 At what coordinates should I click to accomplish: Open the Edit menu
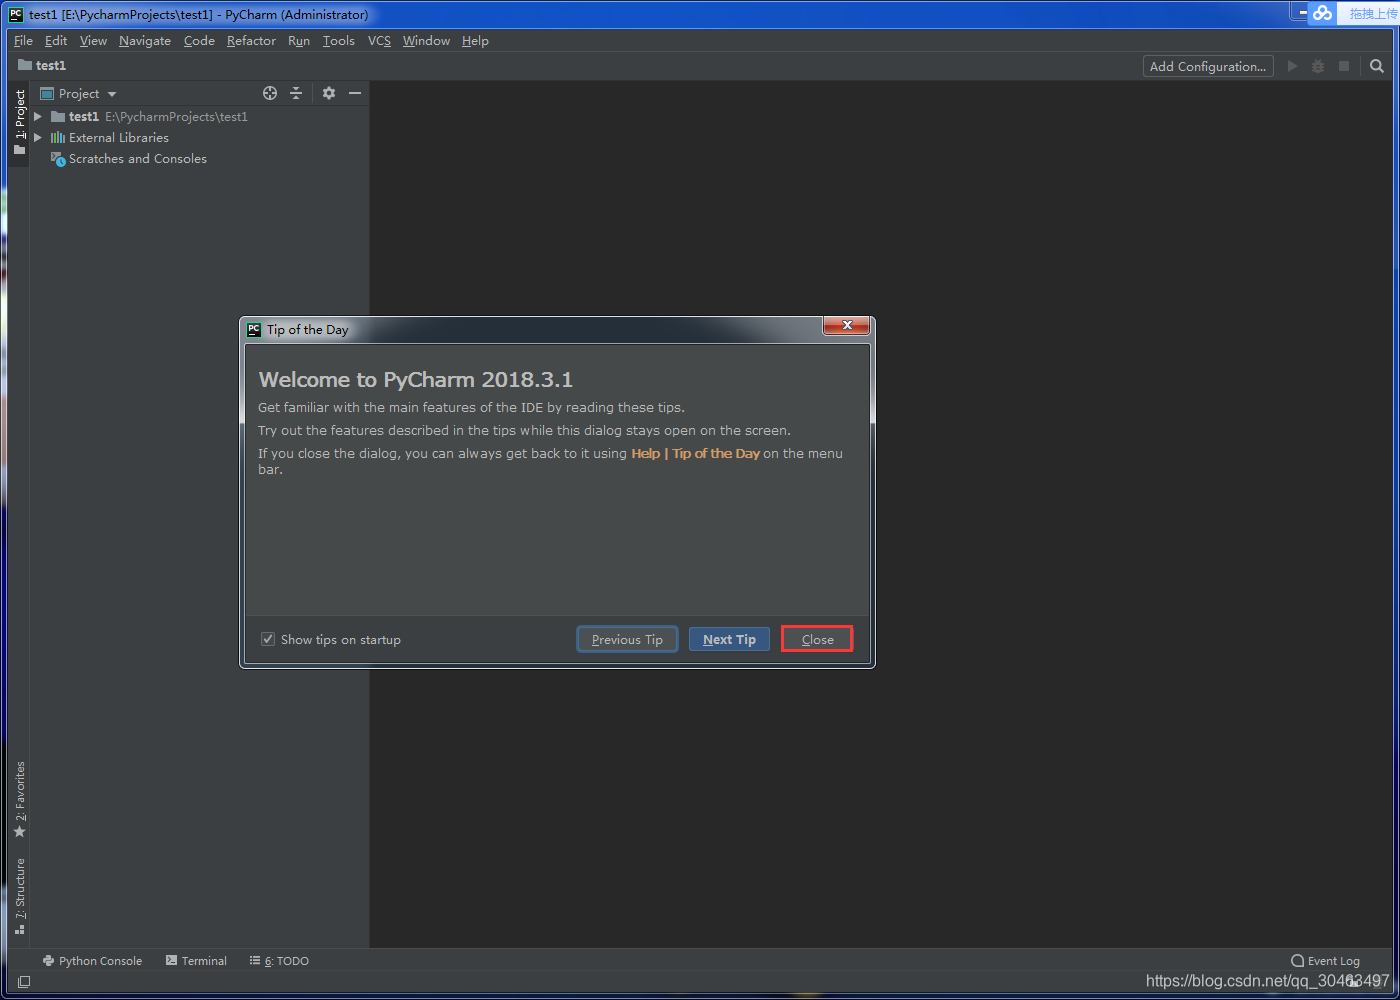[56, 41]
